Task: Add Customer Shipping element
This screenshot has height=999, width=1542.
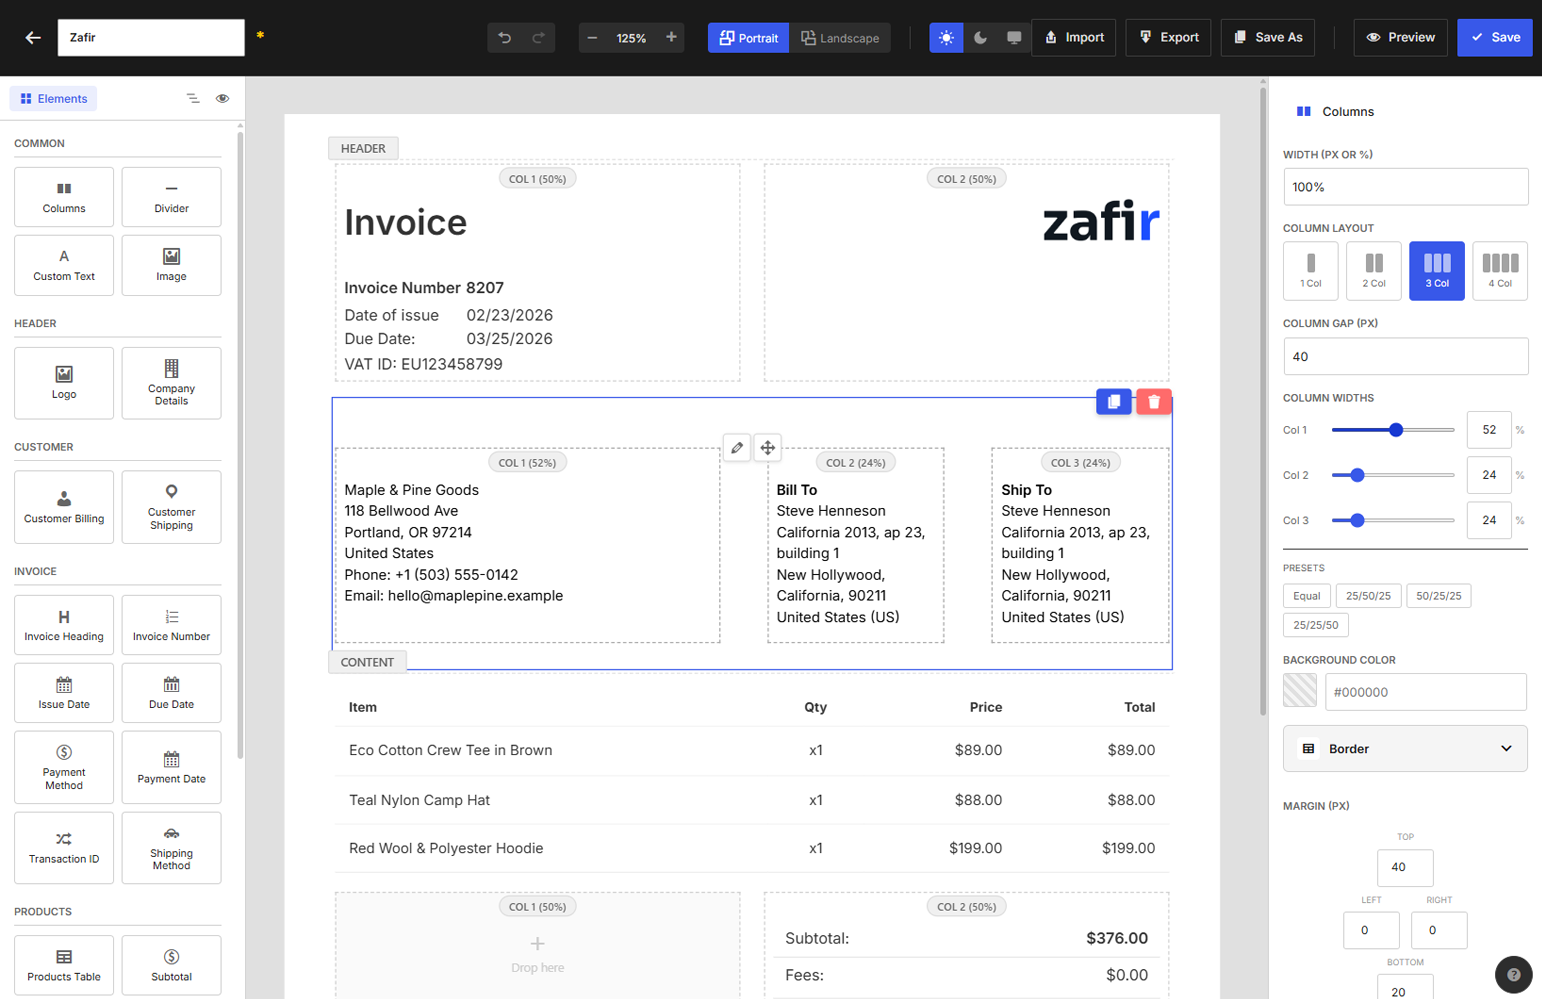Action: tap(171, 507)
